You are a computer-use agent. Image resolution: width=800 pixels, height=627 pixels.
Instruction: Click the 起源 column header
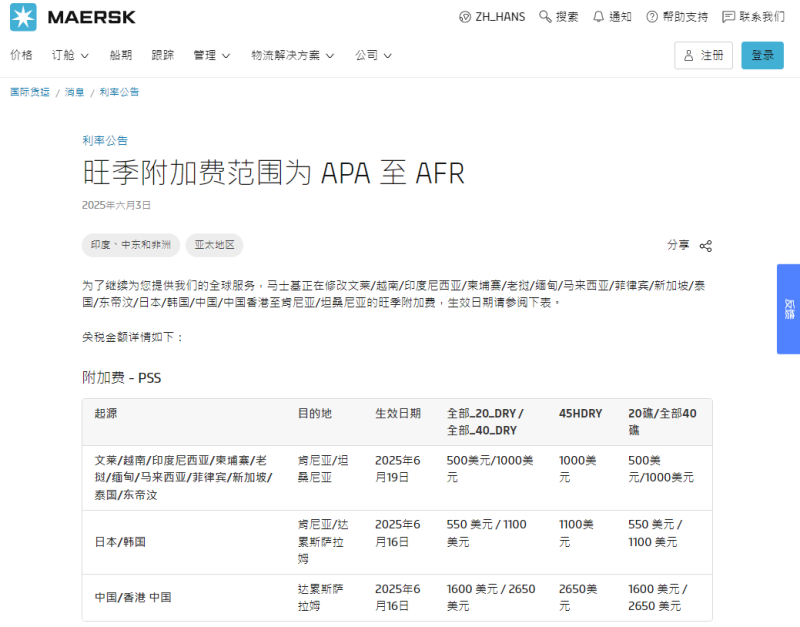point(106,413)
